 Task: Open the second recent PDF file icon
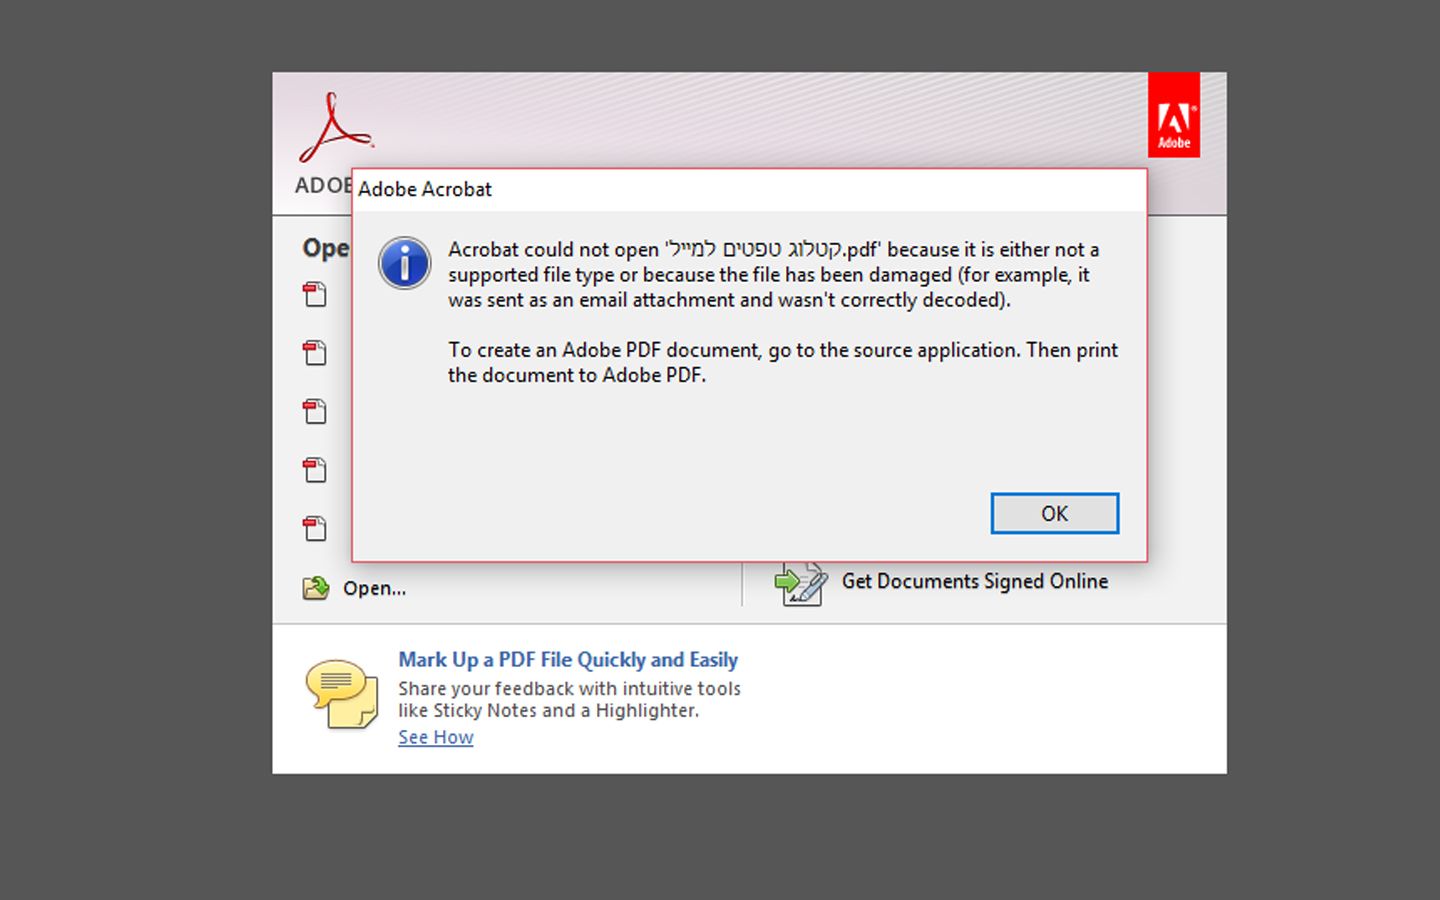[x=315, y=353]
